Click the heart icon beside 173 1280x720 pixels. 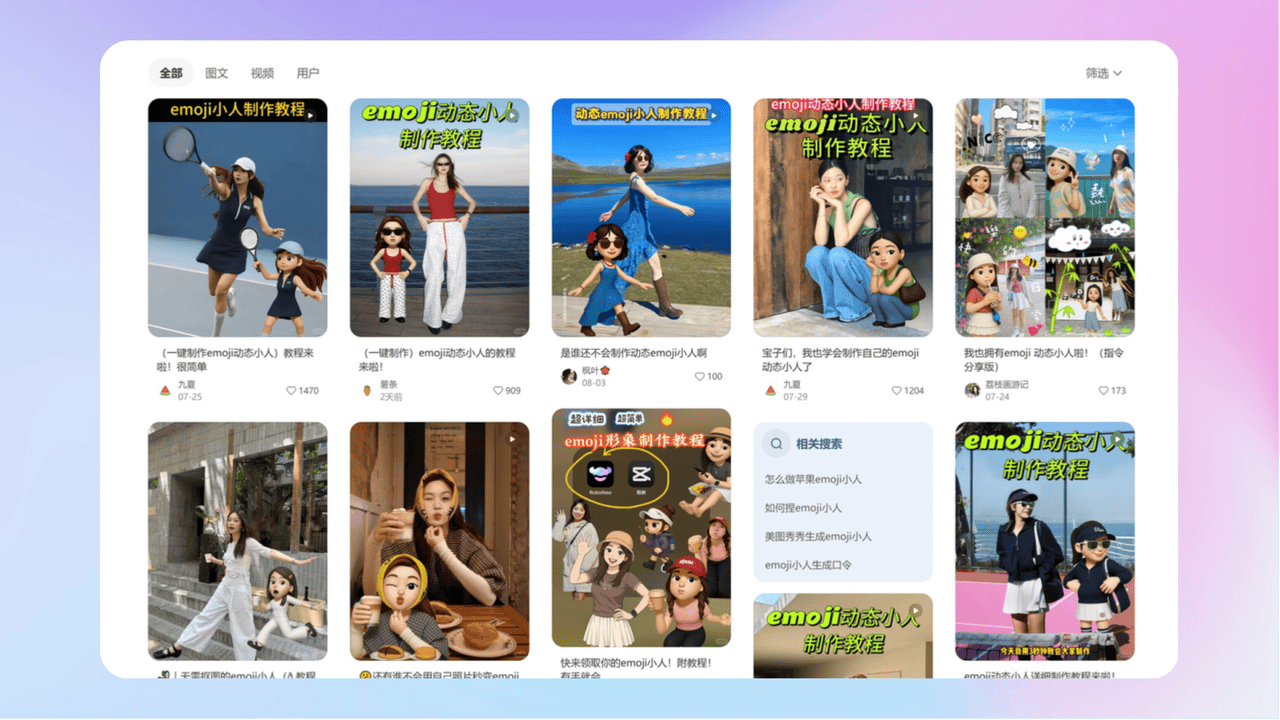pos(1104,391)
